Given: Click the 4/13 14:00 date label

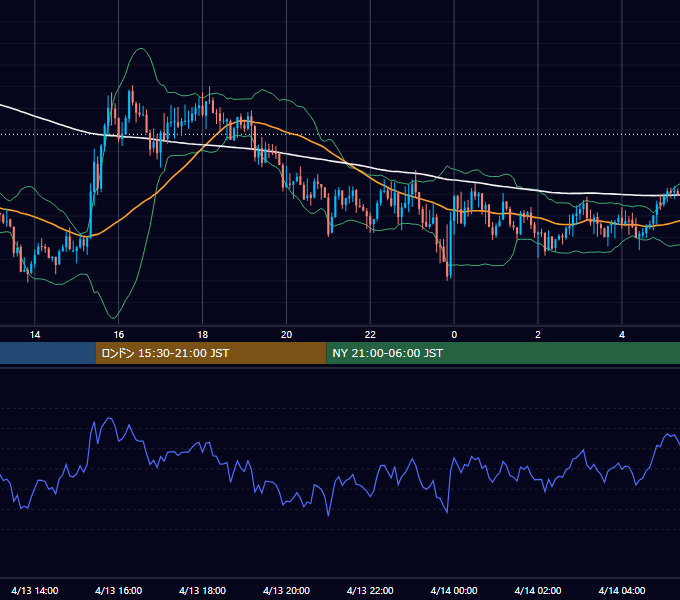Looking at the screenshot, I should (x=35, y=590).
